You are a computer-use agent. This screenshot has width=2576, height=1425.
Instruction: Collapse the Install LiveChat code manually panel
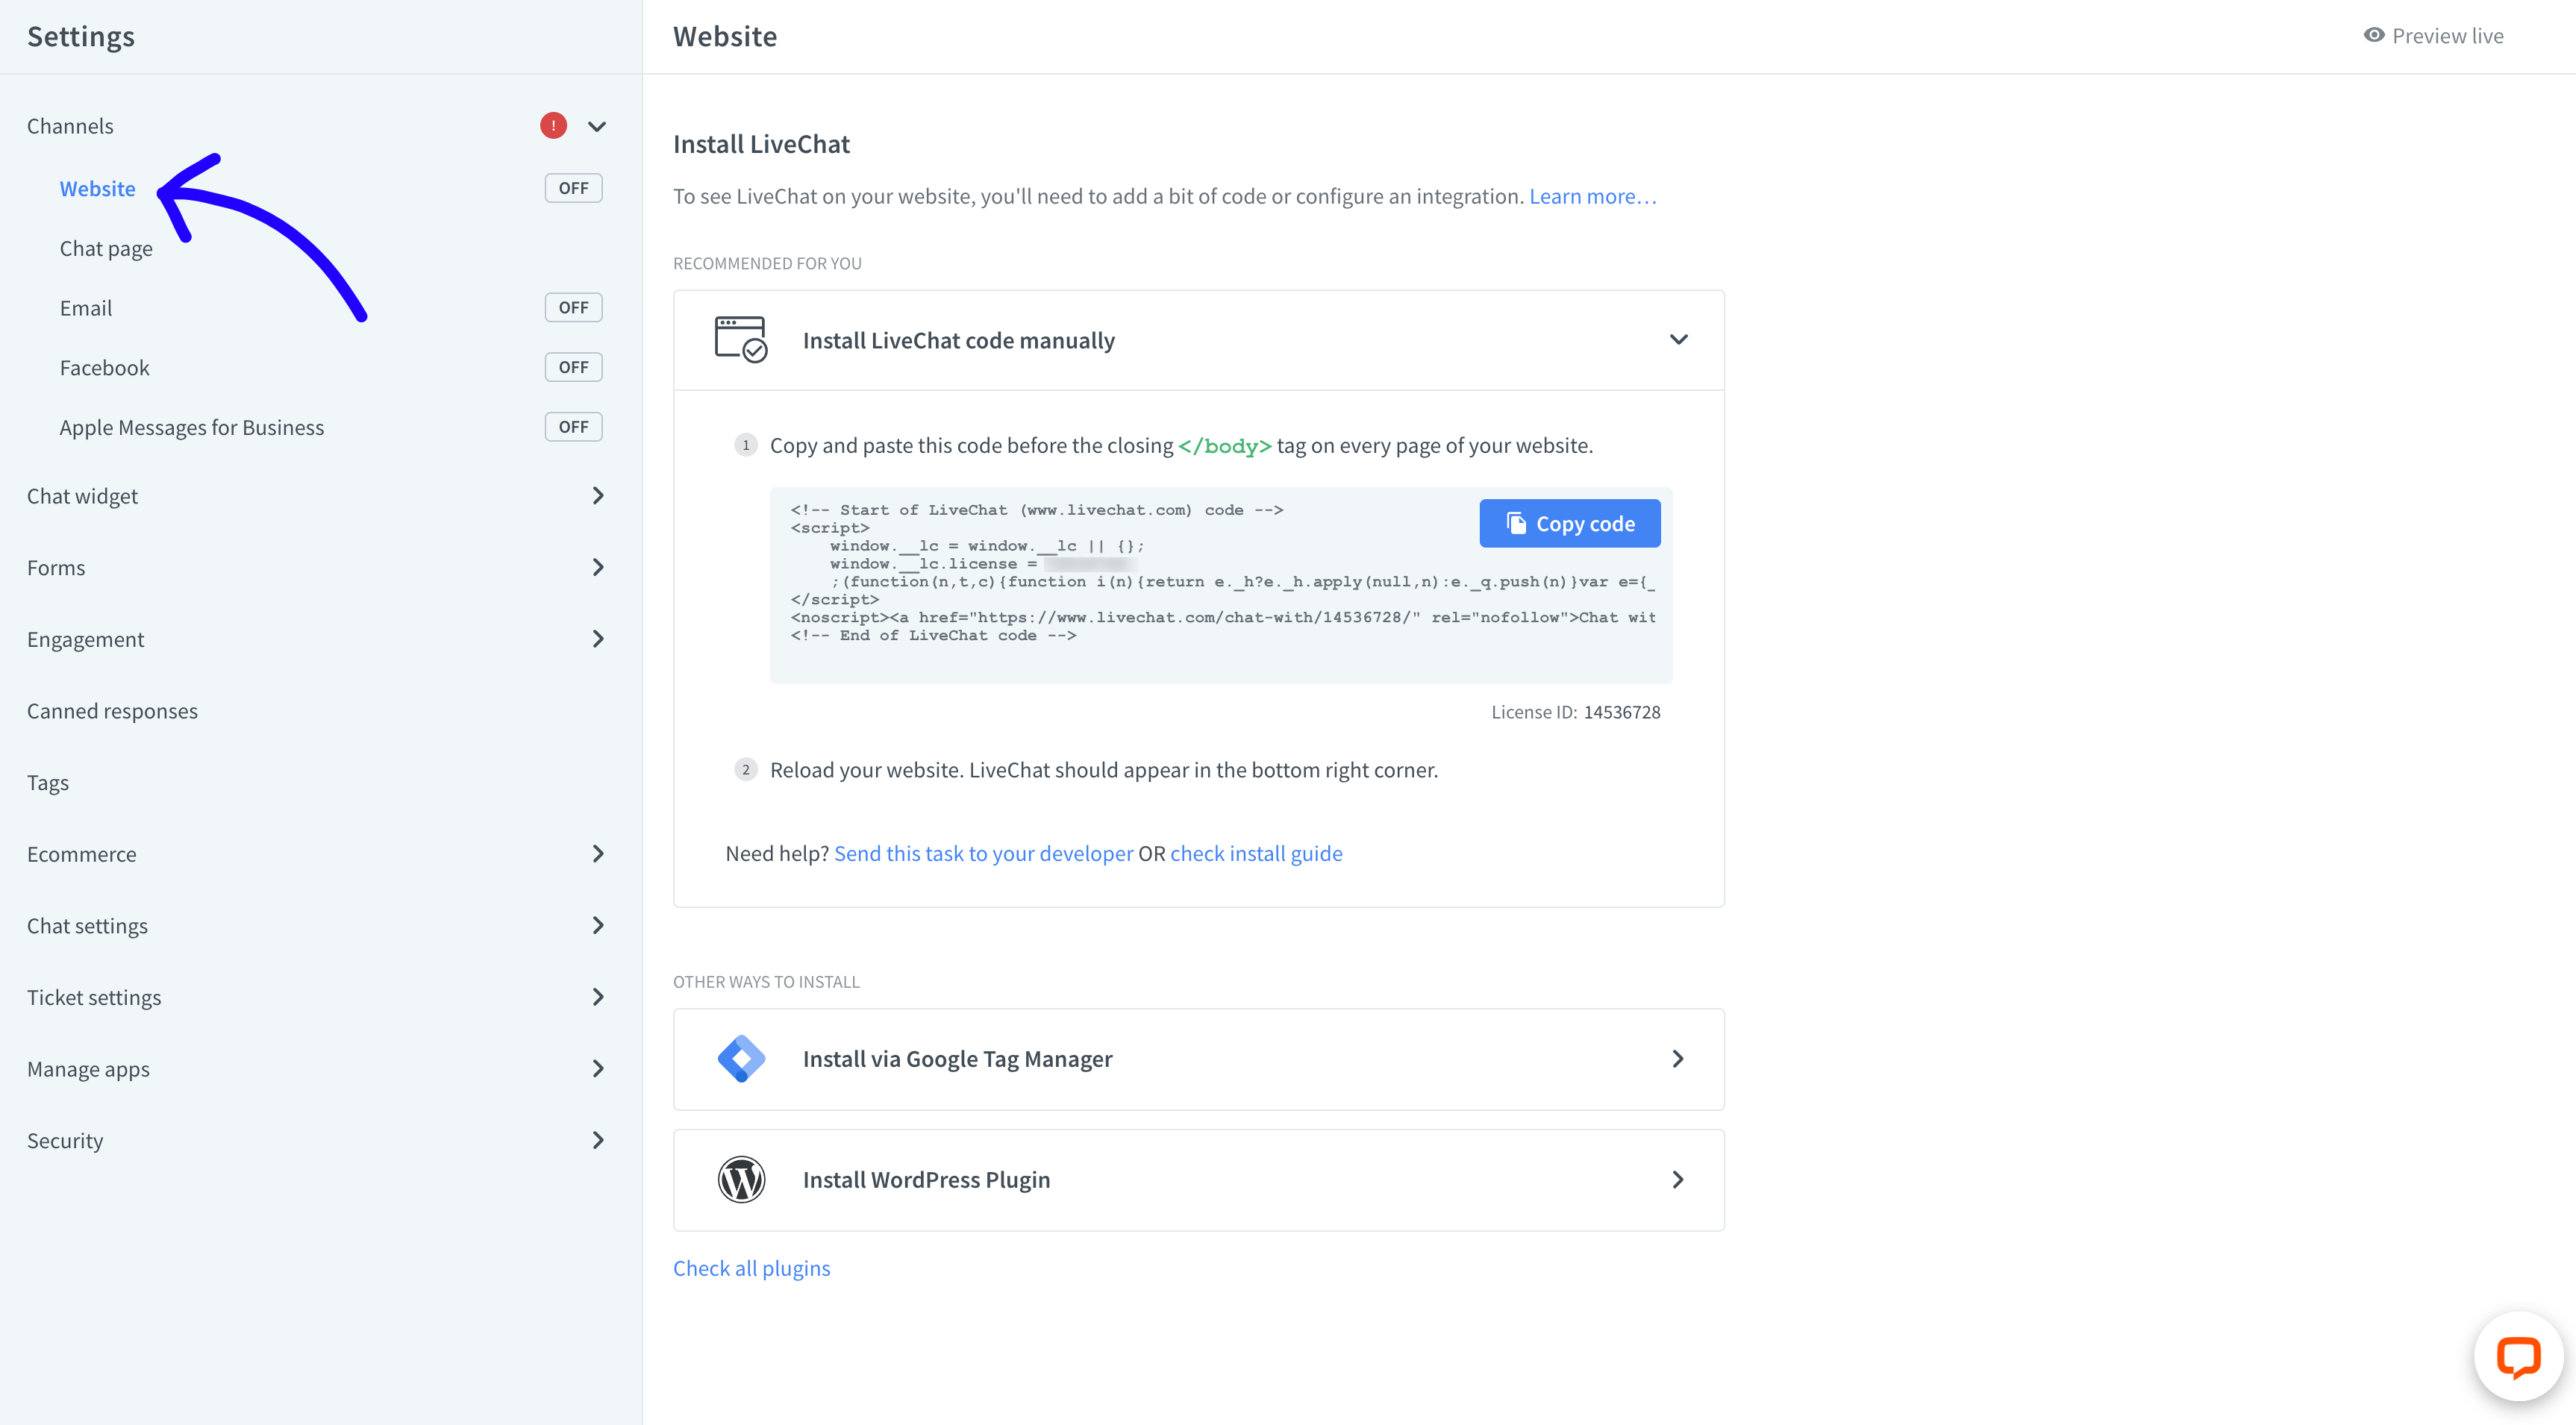[x=1679, y=339]
